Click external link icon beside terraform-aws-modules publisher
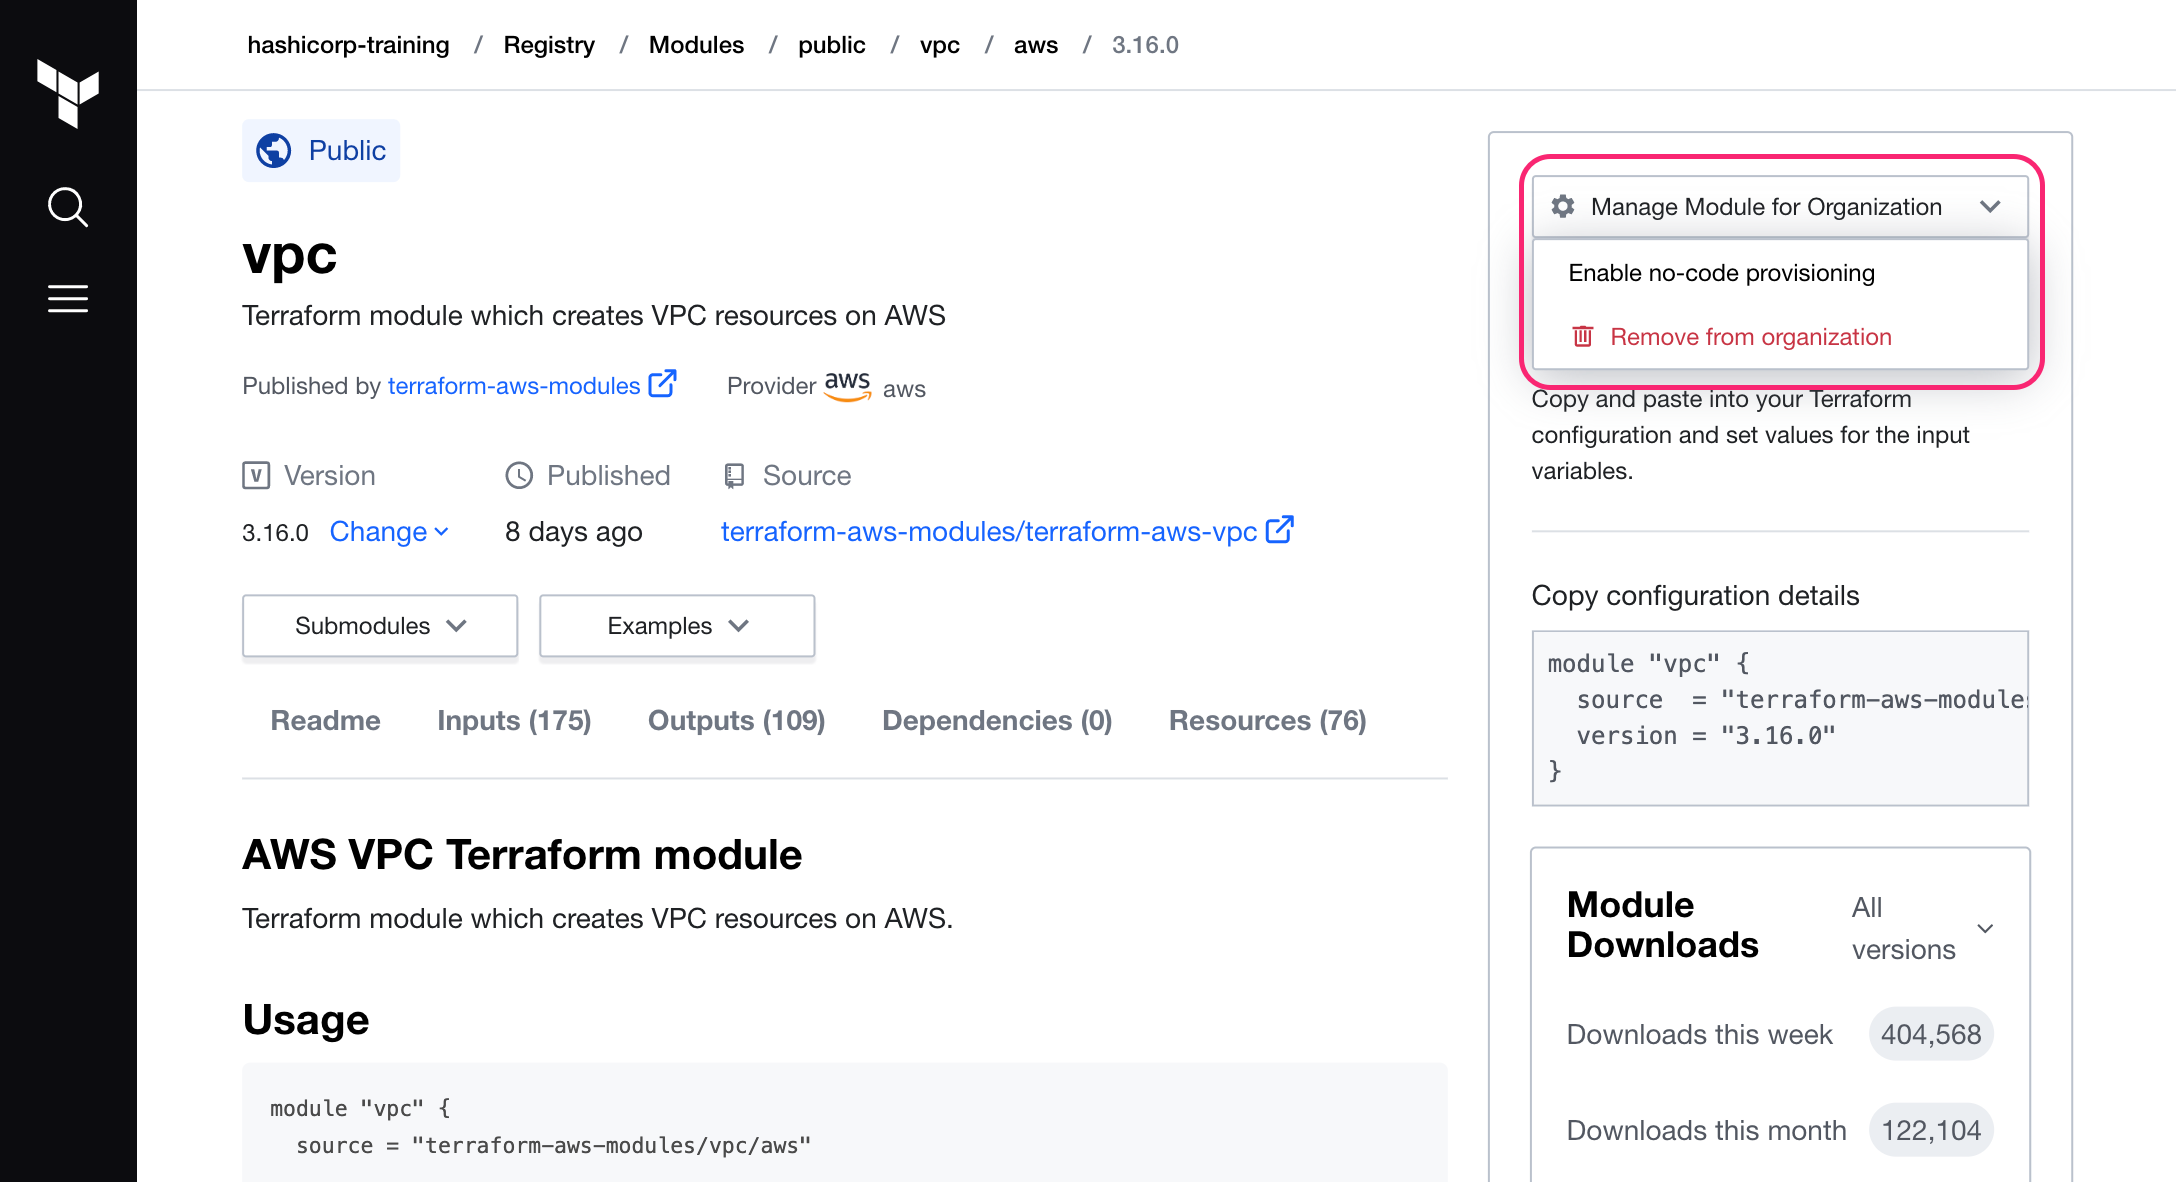Viewport: 2176px width, 1182px height. tap(662, 384)
